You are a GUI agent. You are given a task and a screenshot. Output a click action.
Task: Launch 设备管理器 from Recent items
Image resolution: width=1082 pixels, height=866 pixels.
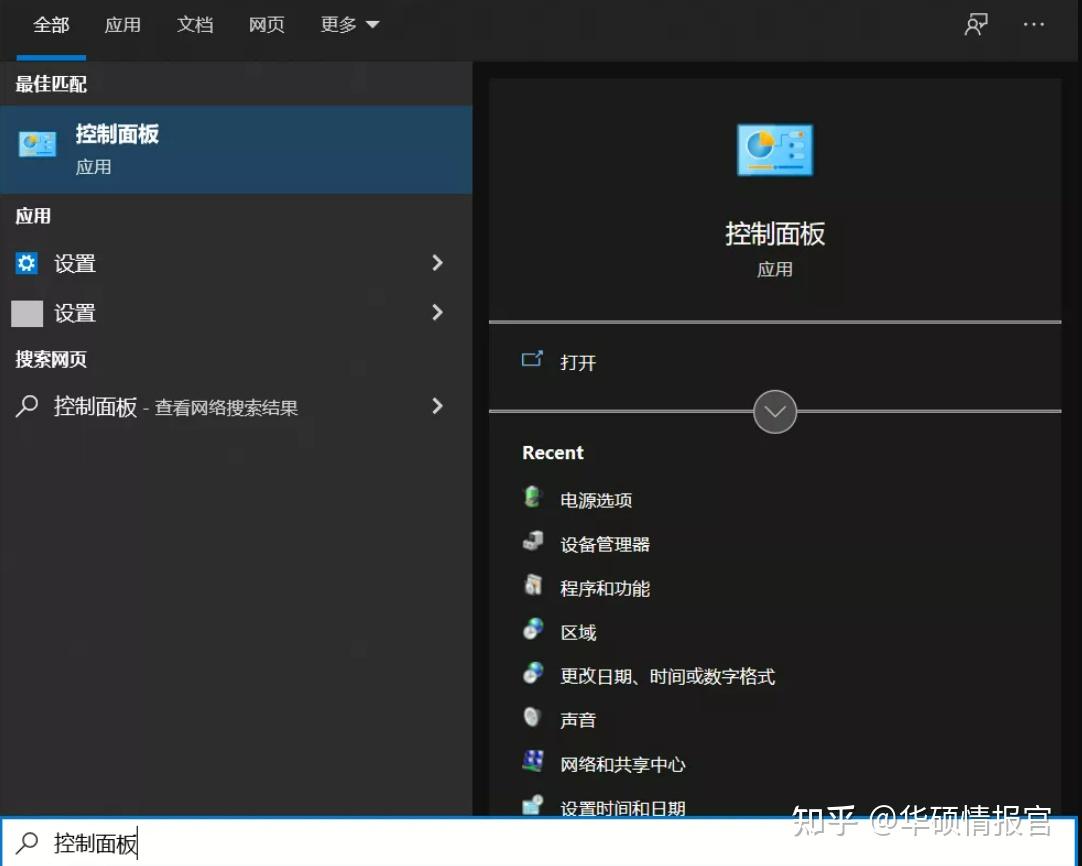[x=605, y=543]
